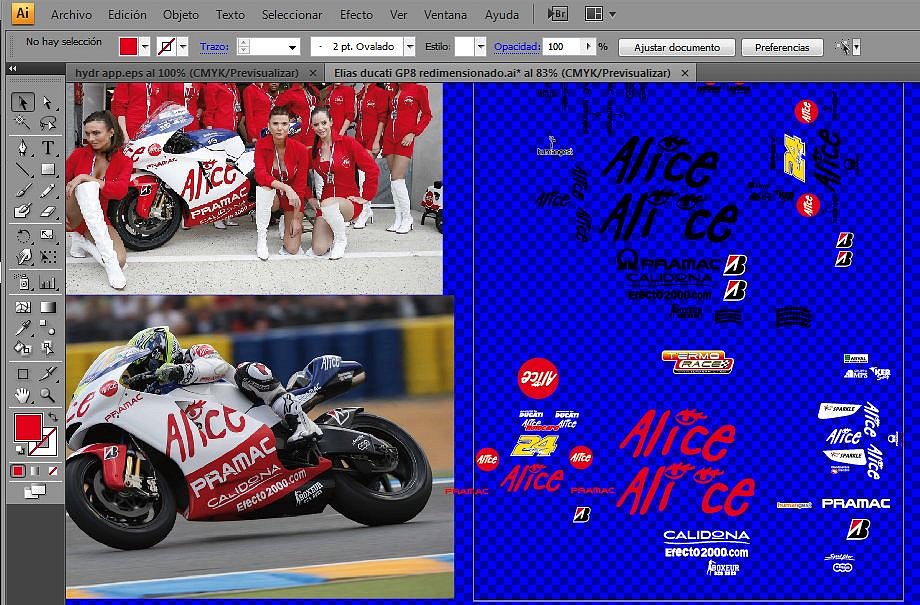The width and height of the screenshot is (920, 605).
Task: Select the Scale tool
Action: point(48,236)
